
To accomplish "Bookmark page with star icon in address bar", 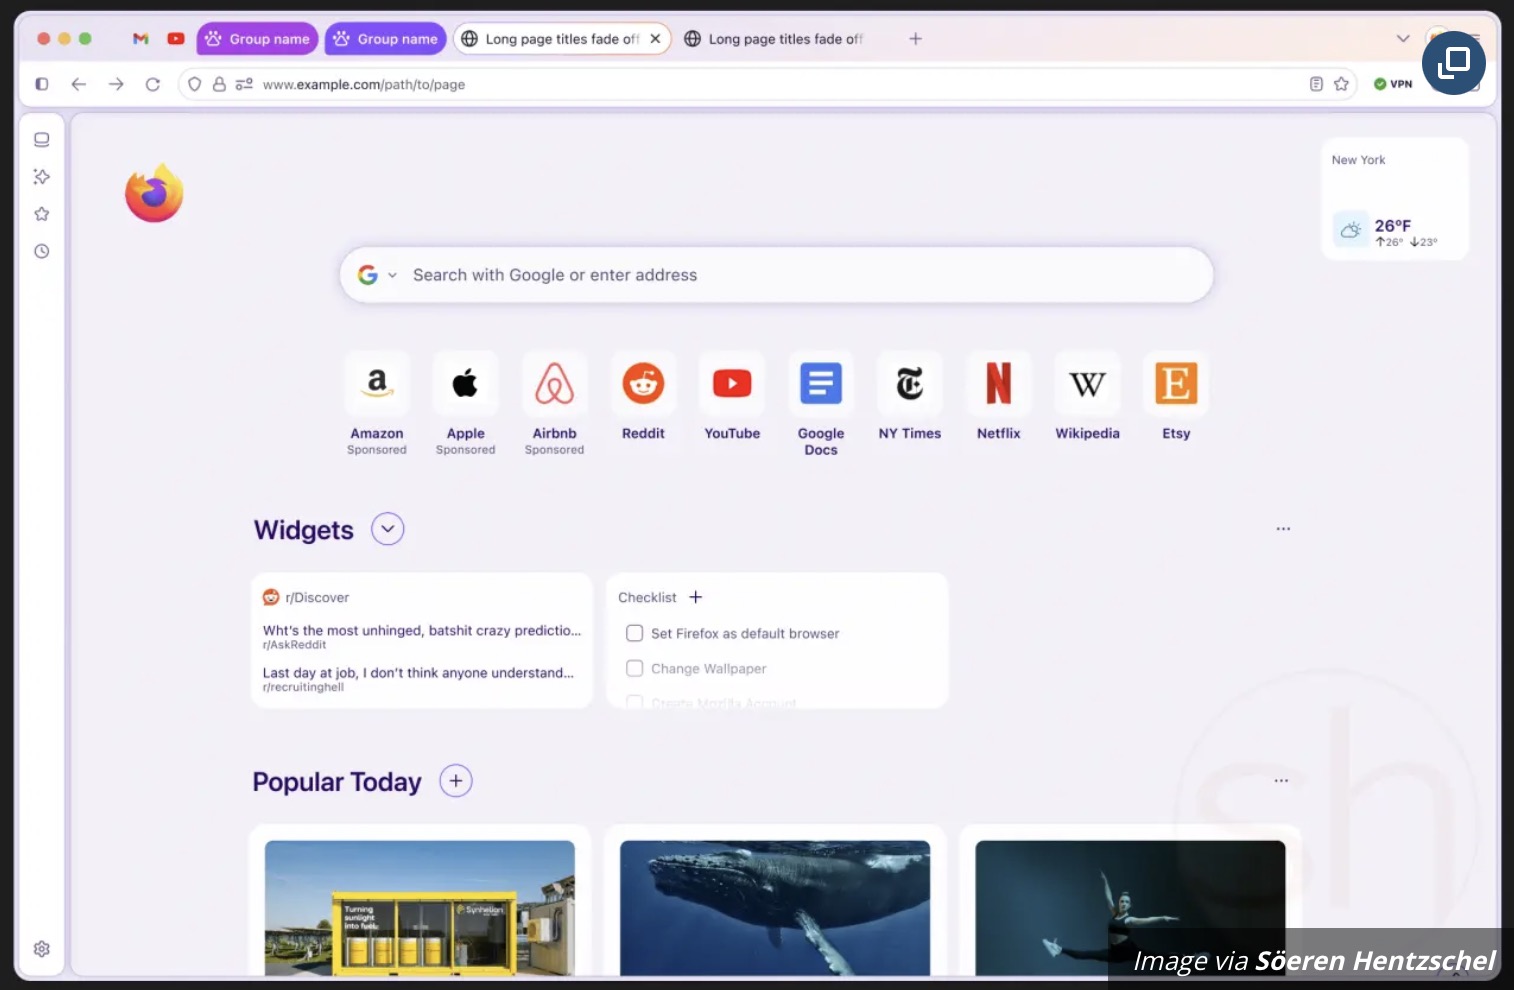I will (1341, 85).
